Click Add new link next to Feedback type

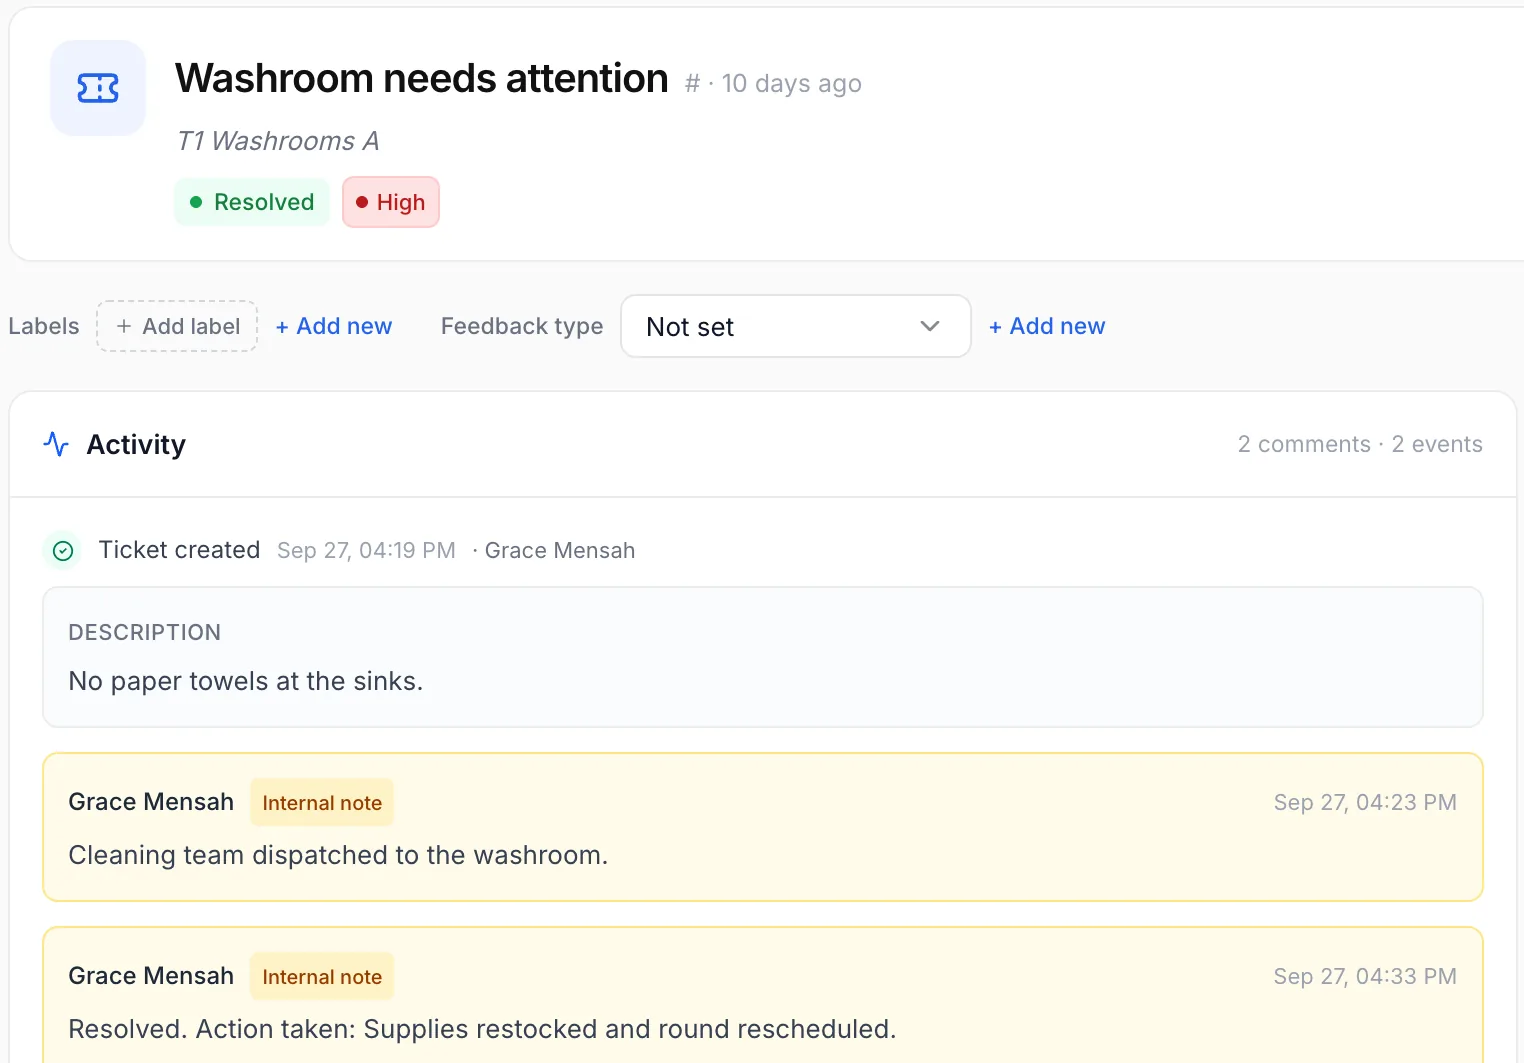point(1047,326)
